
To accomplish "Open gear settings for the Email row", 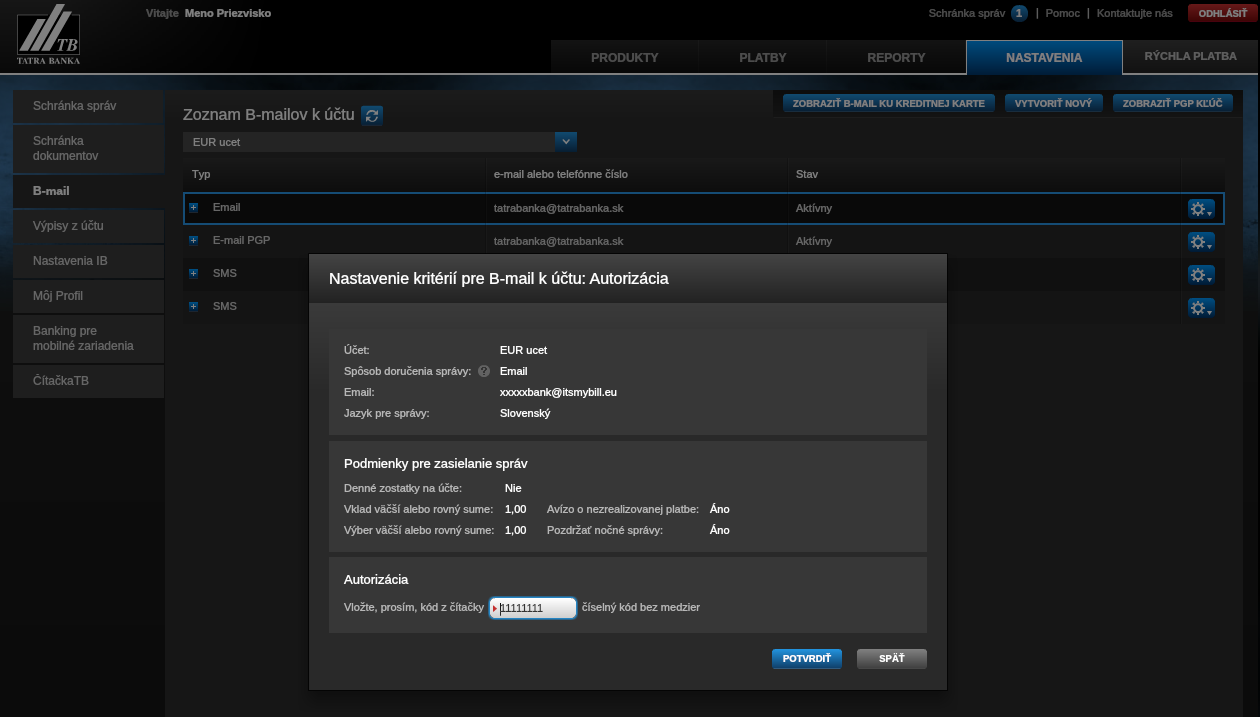I will (x=1200, y=208).
